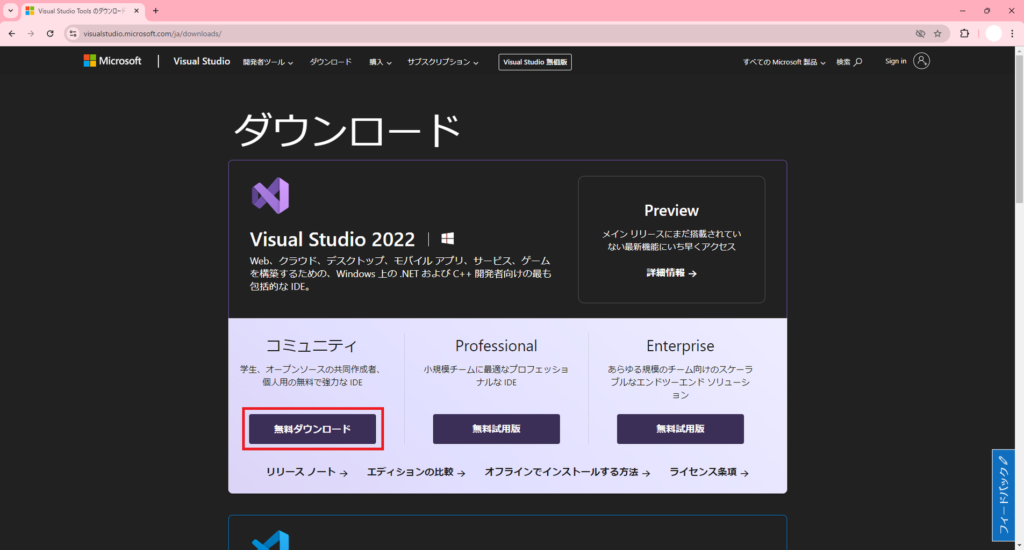The width and height of the screenshot is (1024, 550).
Task: Open the ダウンロード navigation item
Action: [x=330, y=62]
